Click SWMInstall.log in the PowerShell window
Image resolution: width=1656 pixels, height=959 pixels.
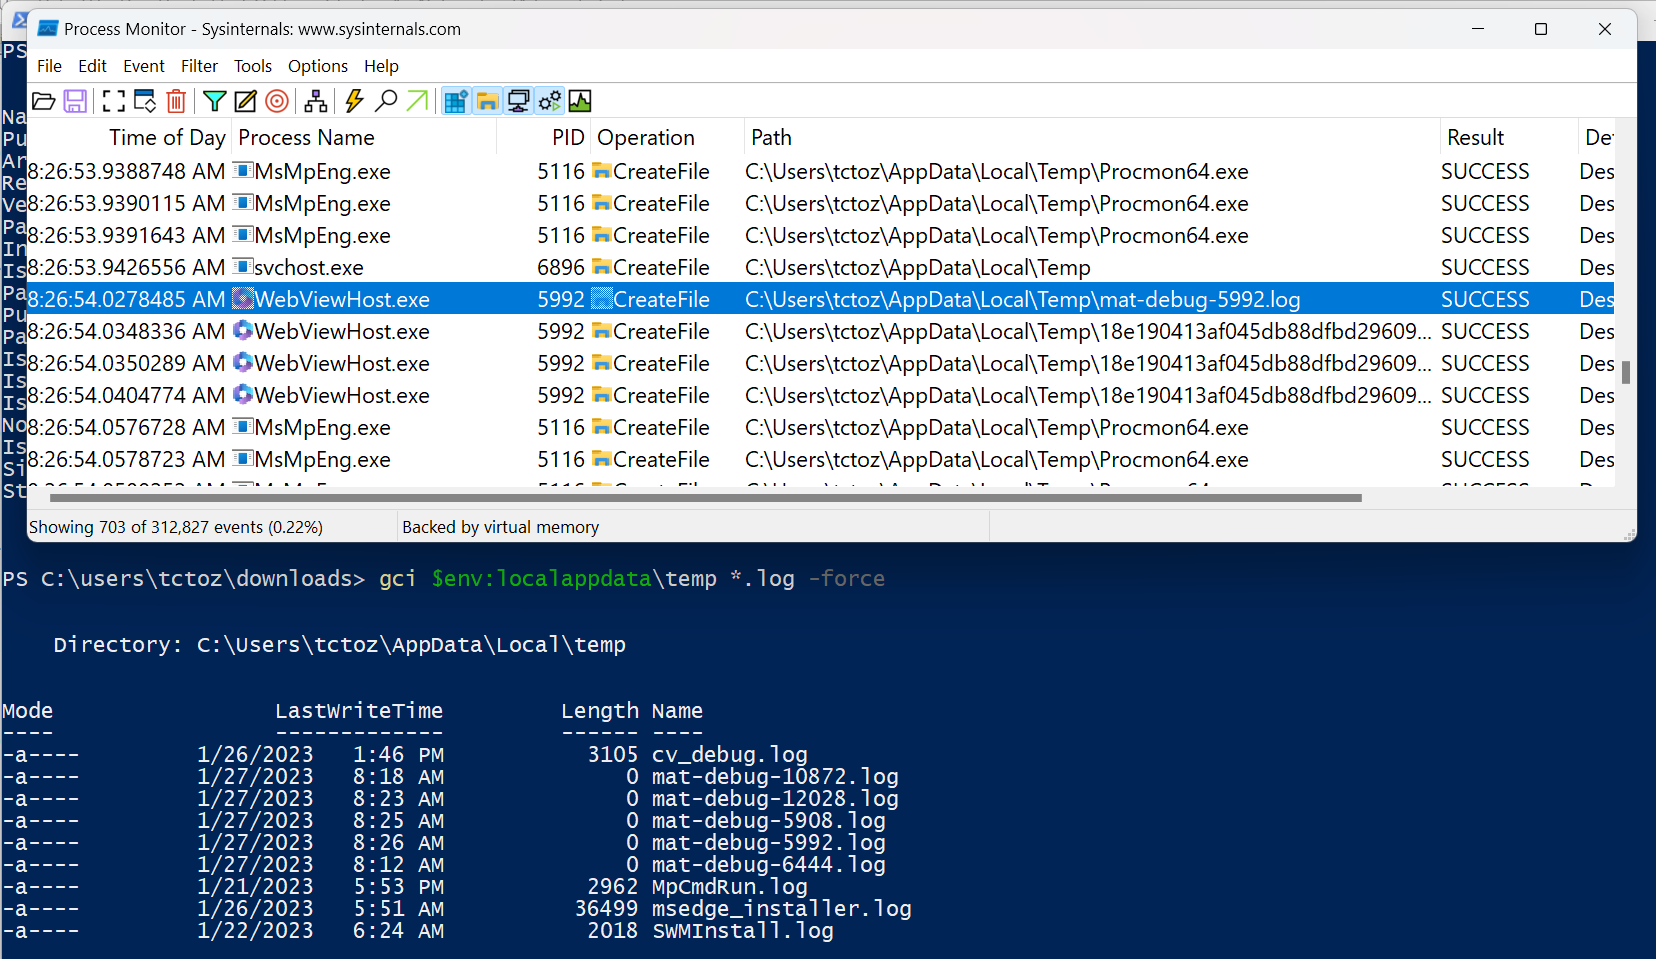743,931
